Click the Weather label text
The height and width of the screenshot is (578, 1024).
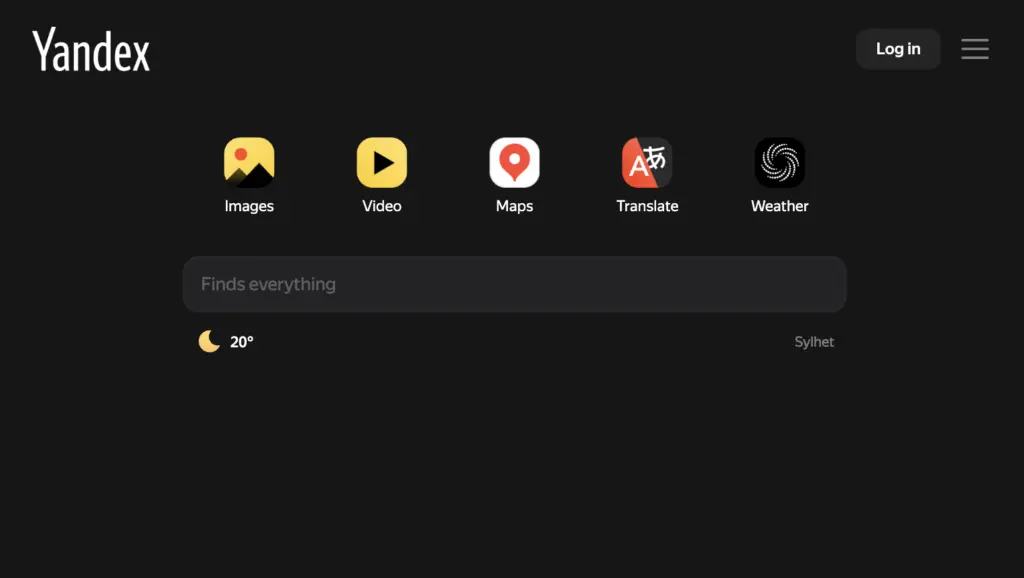click(x=780, y=206)
